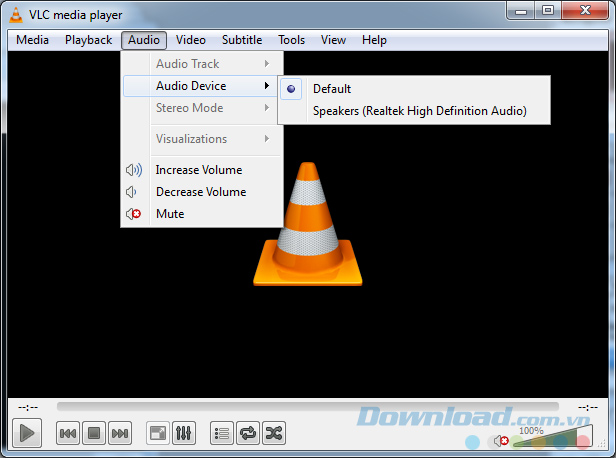Viewport: 616px width, 458px height.
Task: Click the VLC cone title icon
Action: 16,15
